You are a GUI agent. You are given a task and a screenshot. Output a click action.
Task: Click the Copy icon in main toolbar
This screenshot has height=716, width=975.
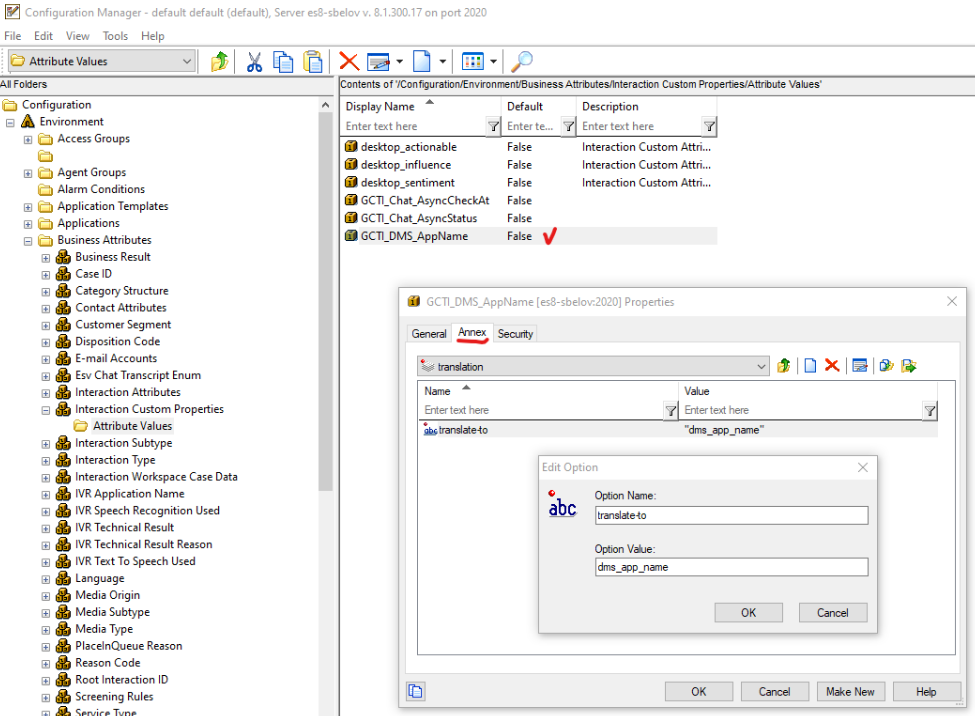(283, 62)
